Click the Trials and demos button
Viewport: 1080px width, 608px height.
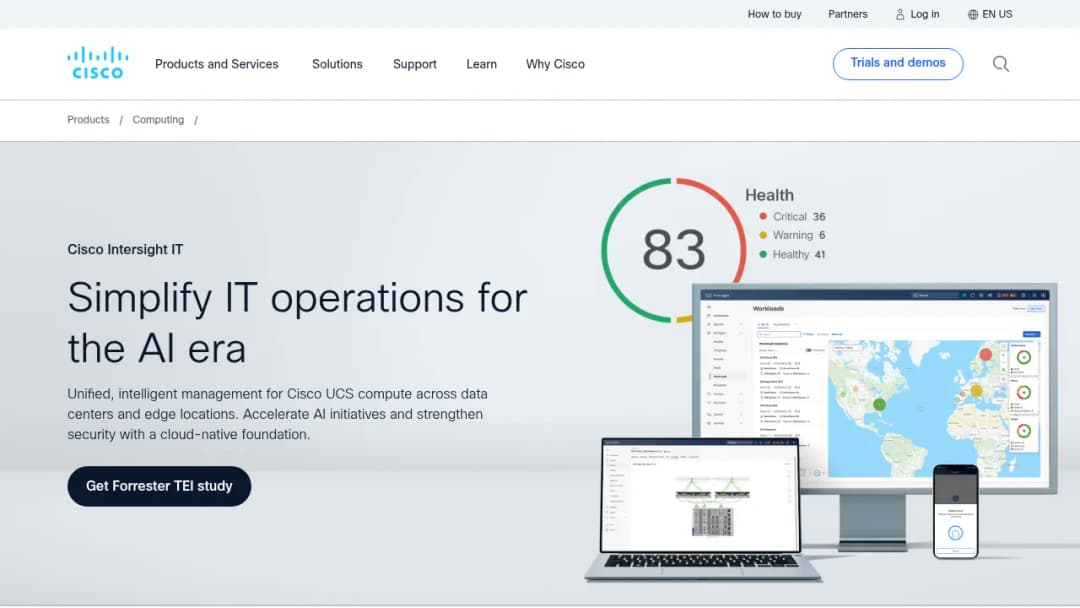point(897,63)
